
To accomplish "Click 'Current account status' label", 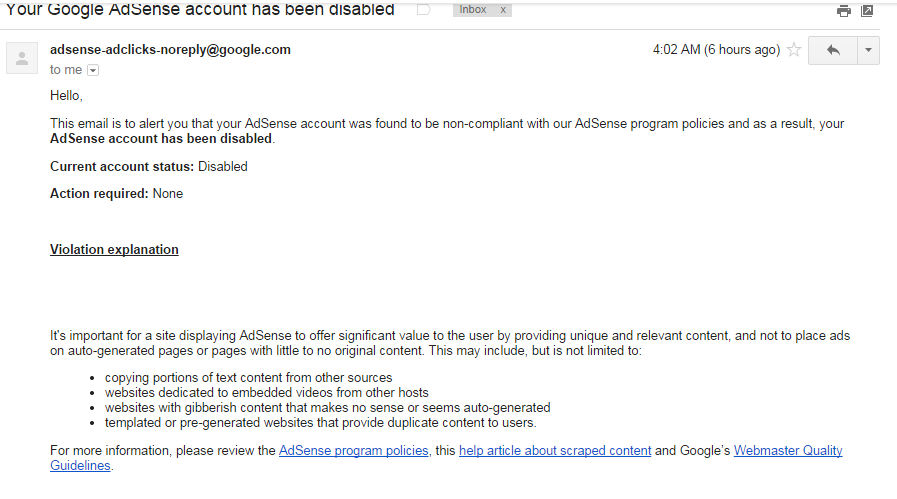I will click(122, 167).
